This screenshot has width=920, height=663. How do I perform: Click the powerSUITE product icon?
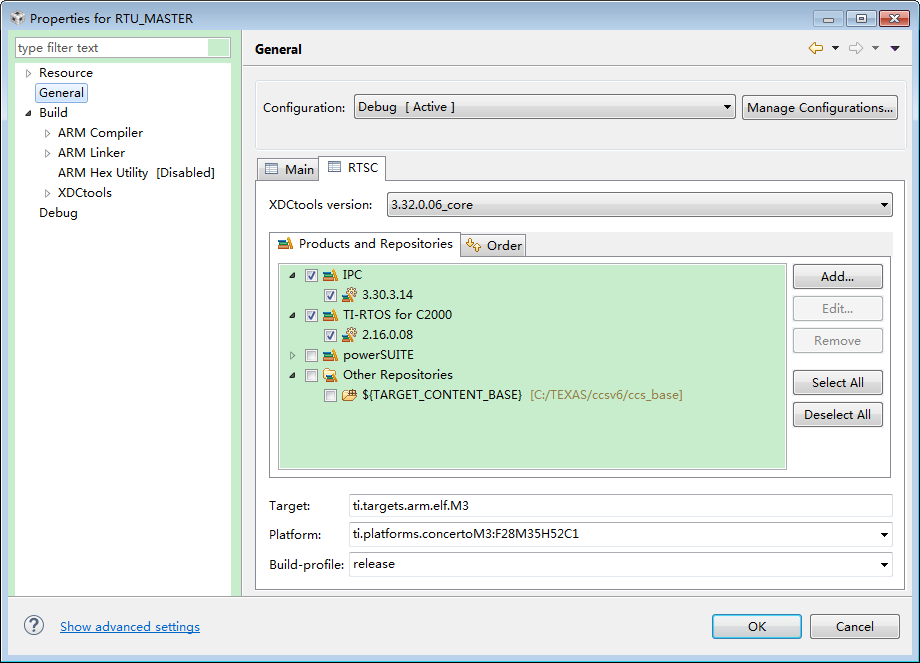[330, 355]
